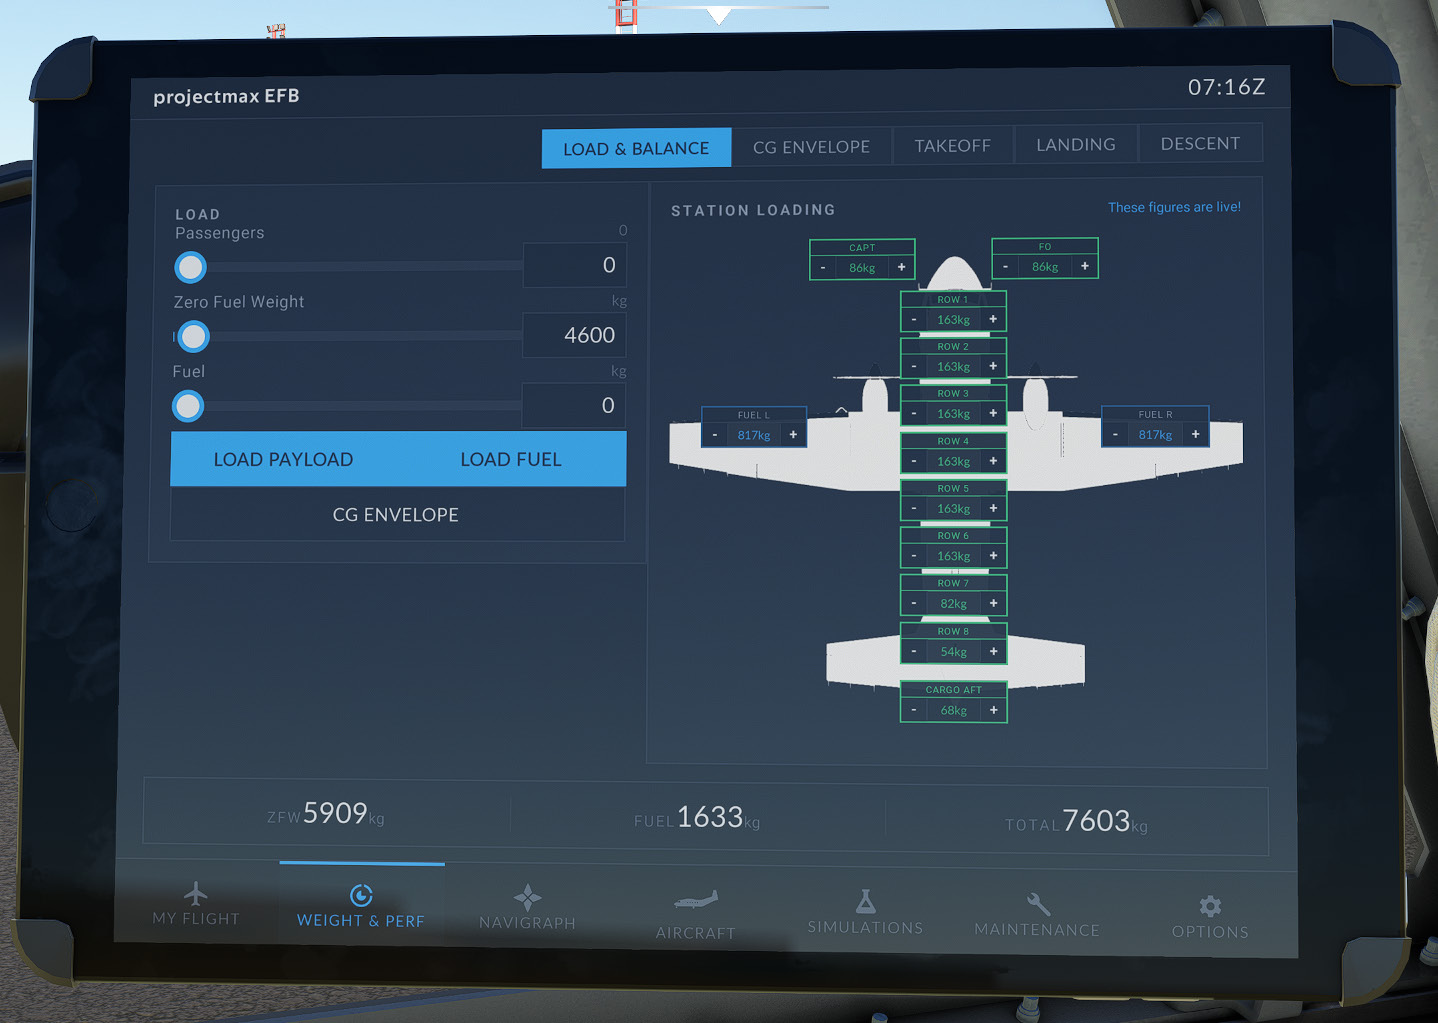Decrease Row 1 weight with minus
The width and height of the screenshot is (1438, 1023).
pyautogui.click(x=914, y=320)
